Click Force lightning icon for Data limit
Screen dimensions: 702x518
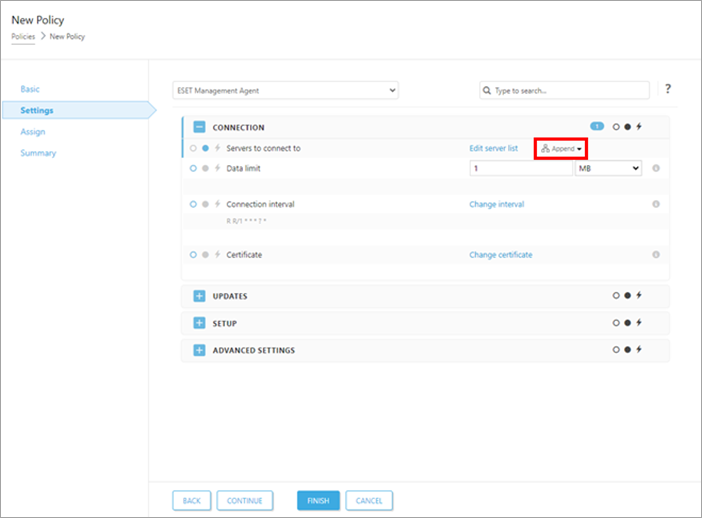pos(218,168)
